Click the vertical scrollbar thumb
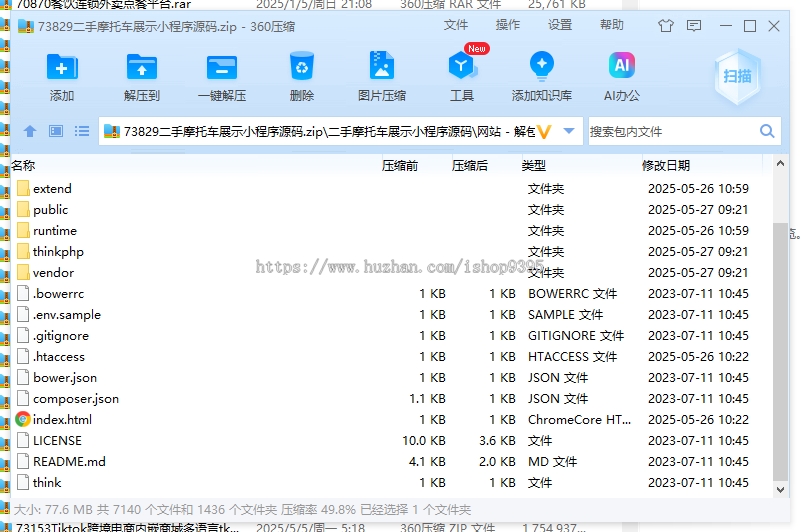 [x=780, y=351]
